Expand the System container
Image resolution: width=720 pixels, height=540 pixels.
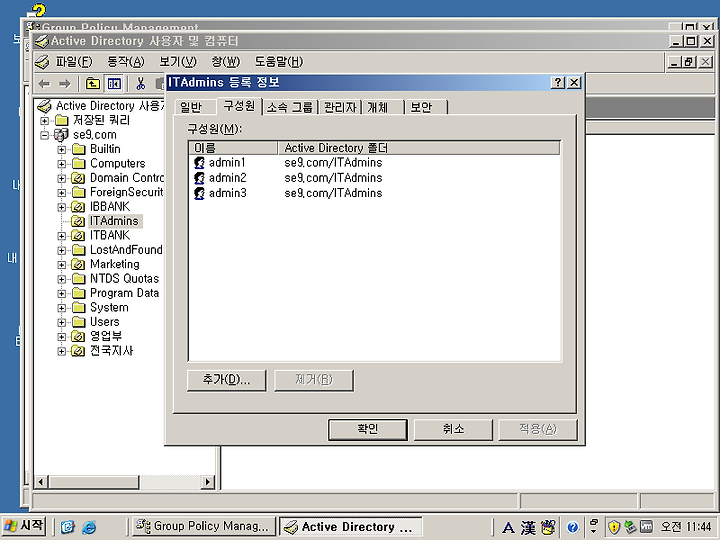click(x=62, y=308)
